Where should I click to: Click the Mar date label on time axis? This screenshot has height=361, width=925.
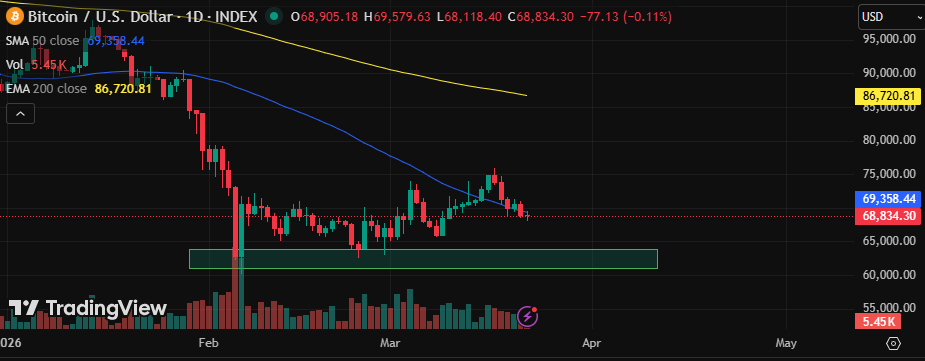390,343
